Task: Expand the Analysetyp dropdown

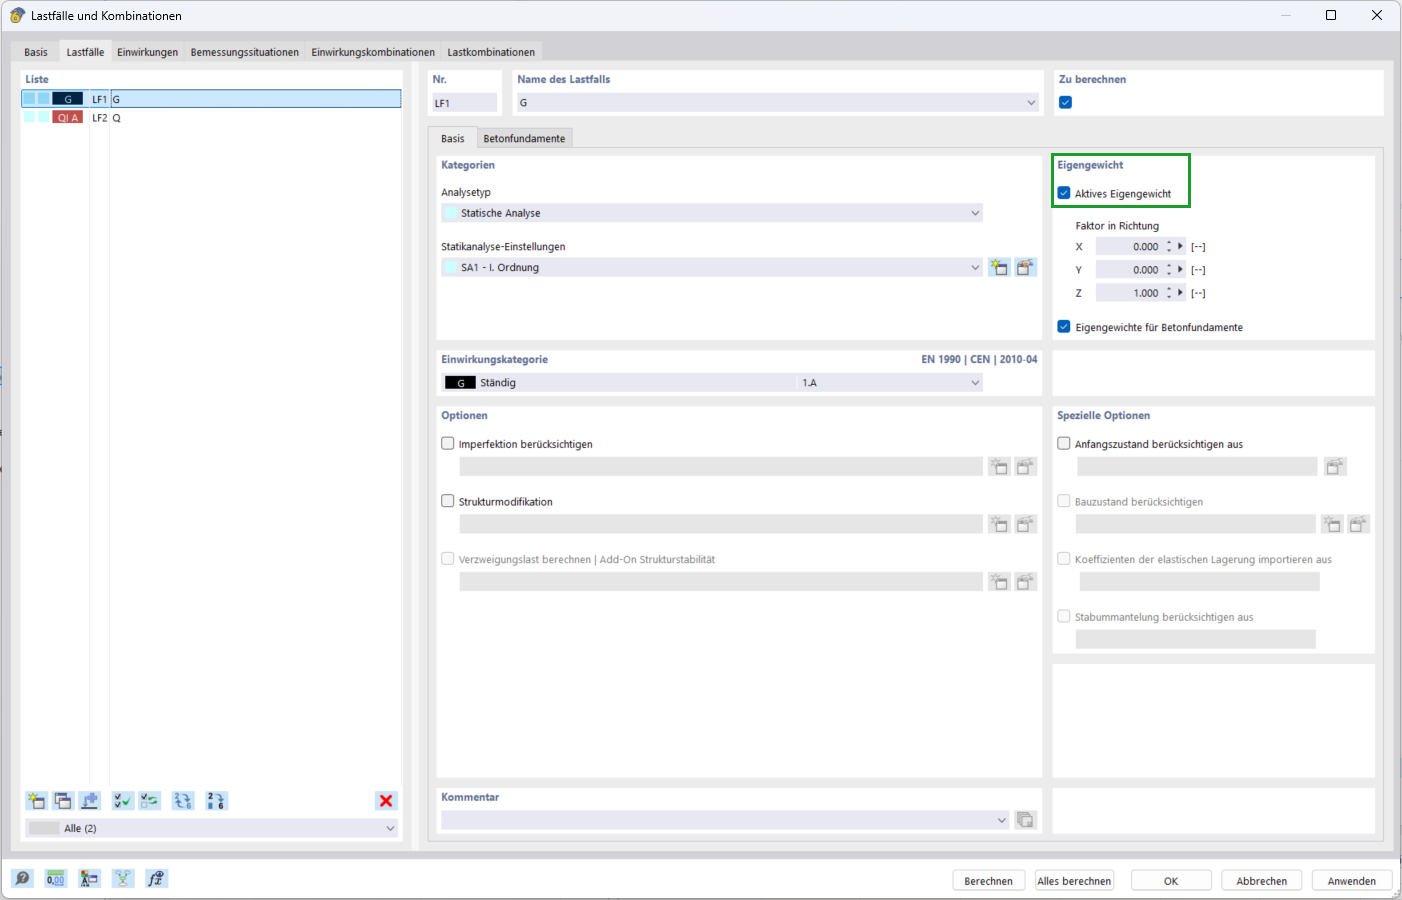Action: tap(975, 213)
